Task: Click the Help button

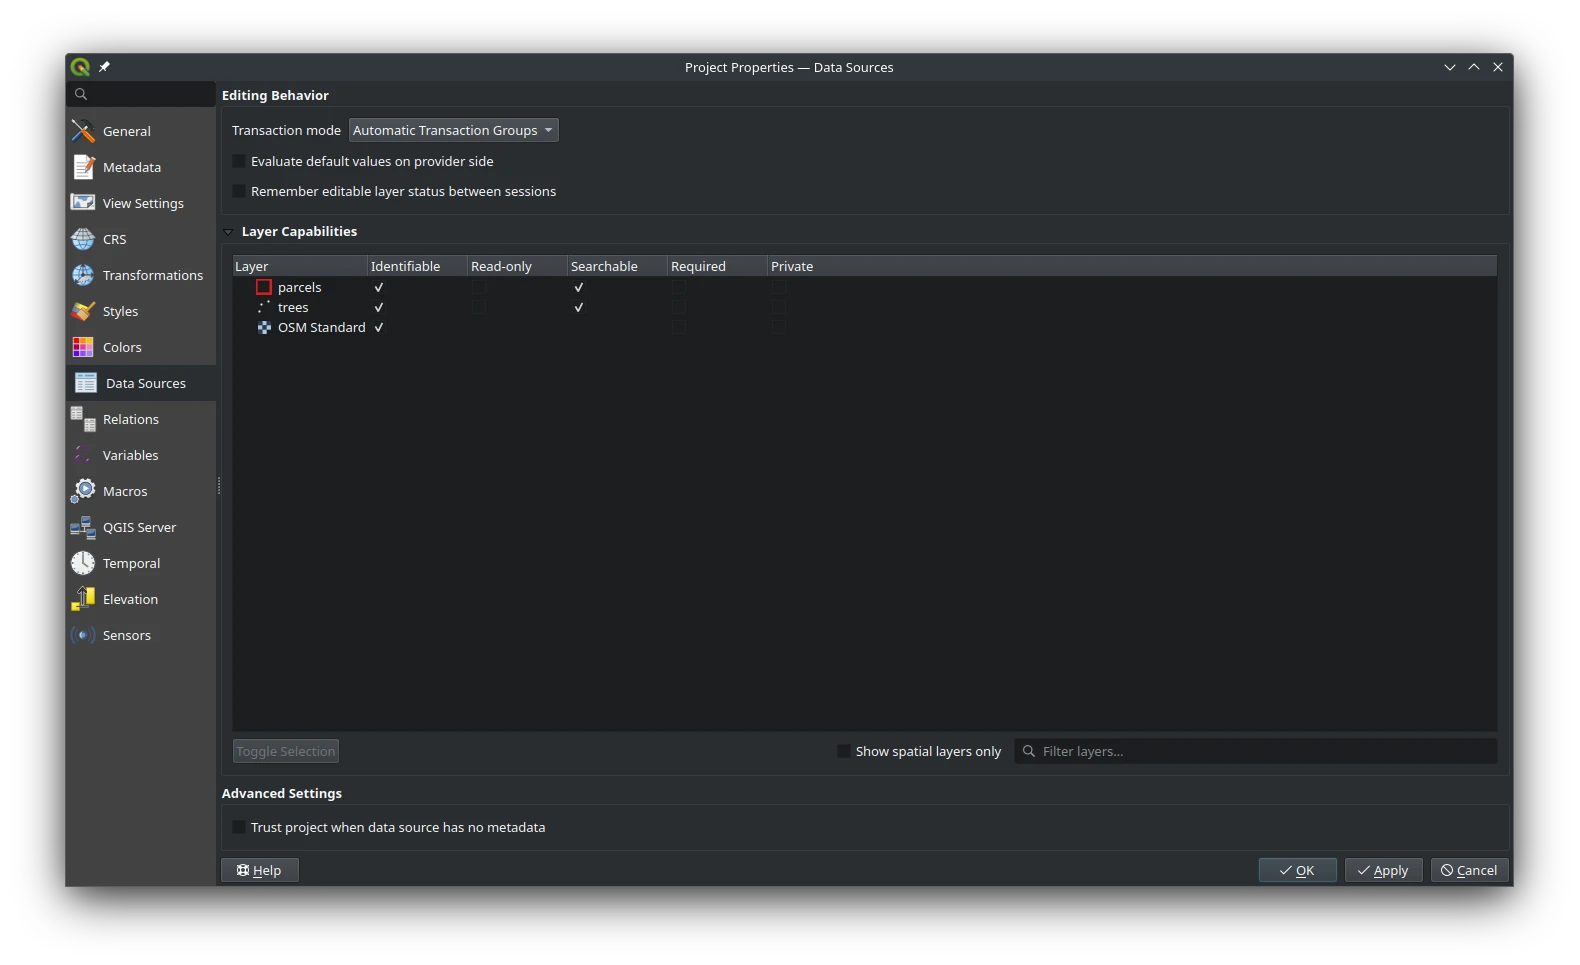Action: coord(260,870)
